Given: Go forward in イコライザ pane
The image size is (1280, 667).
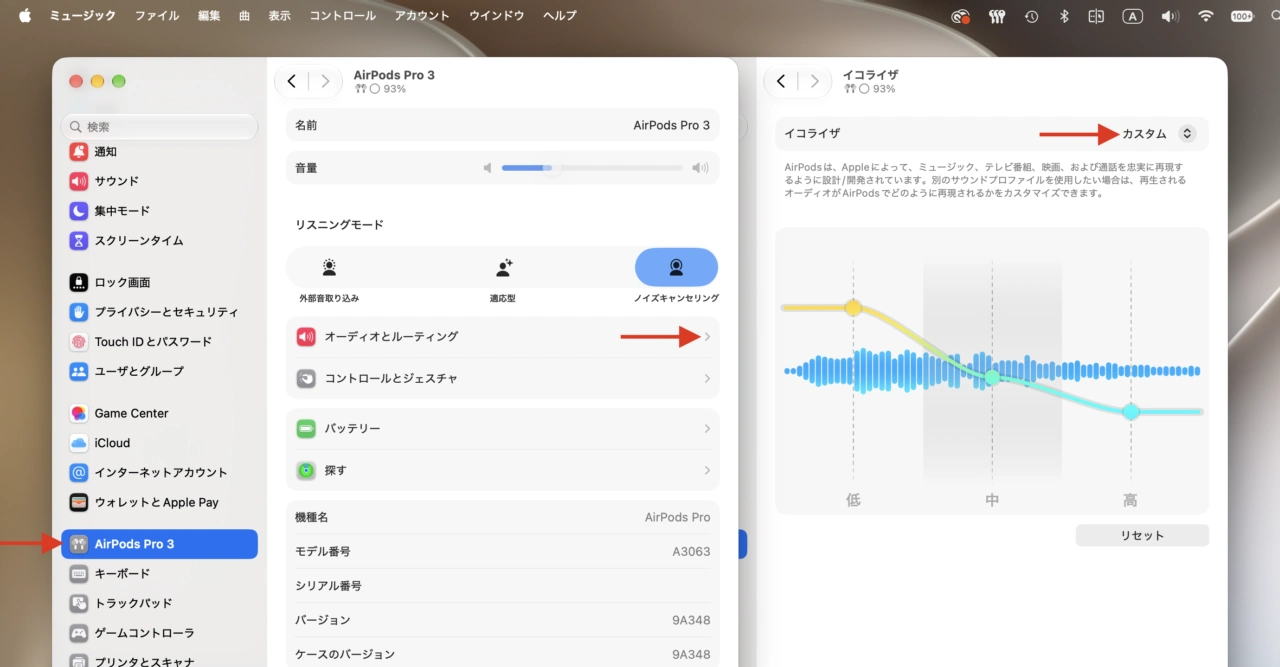Looking at the screenshot, I should (x=815, y=82).
